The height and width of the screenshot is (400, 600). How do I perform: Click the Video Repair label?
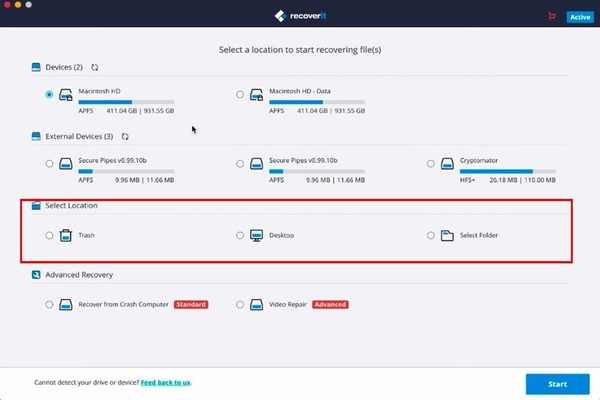tap(288, 305)
